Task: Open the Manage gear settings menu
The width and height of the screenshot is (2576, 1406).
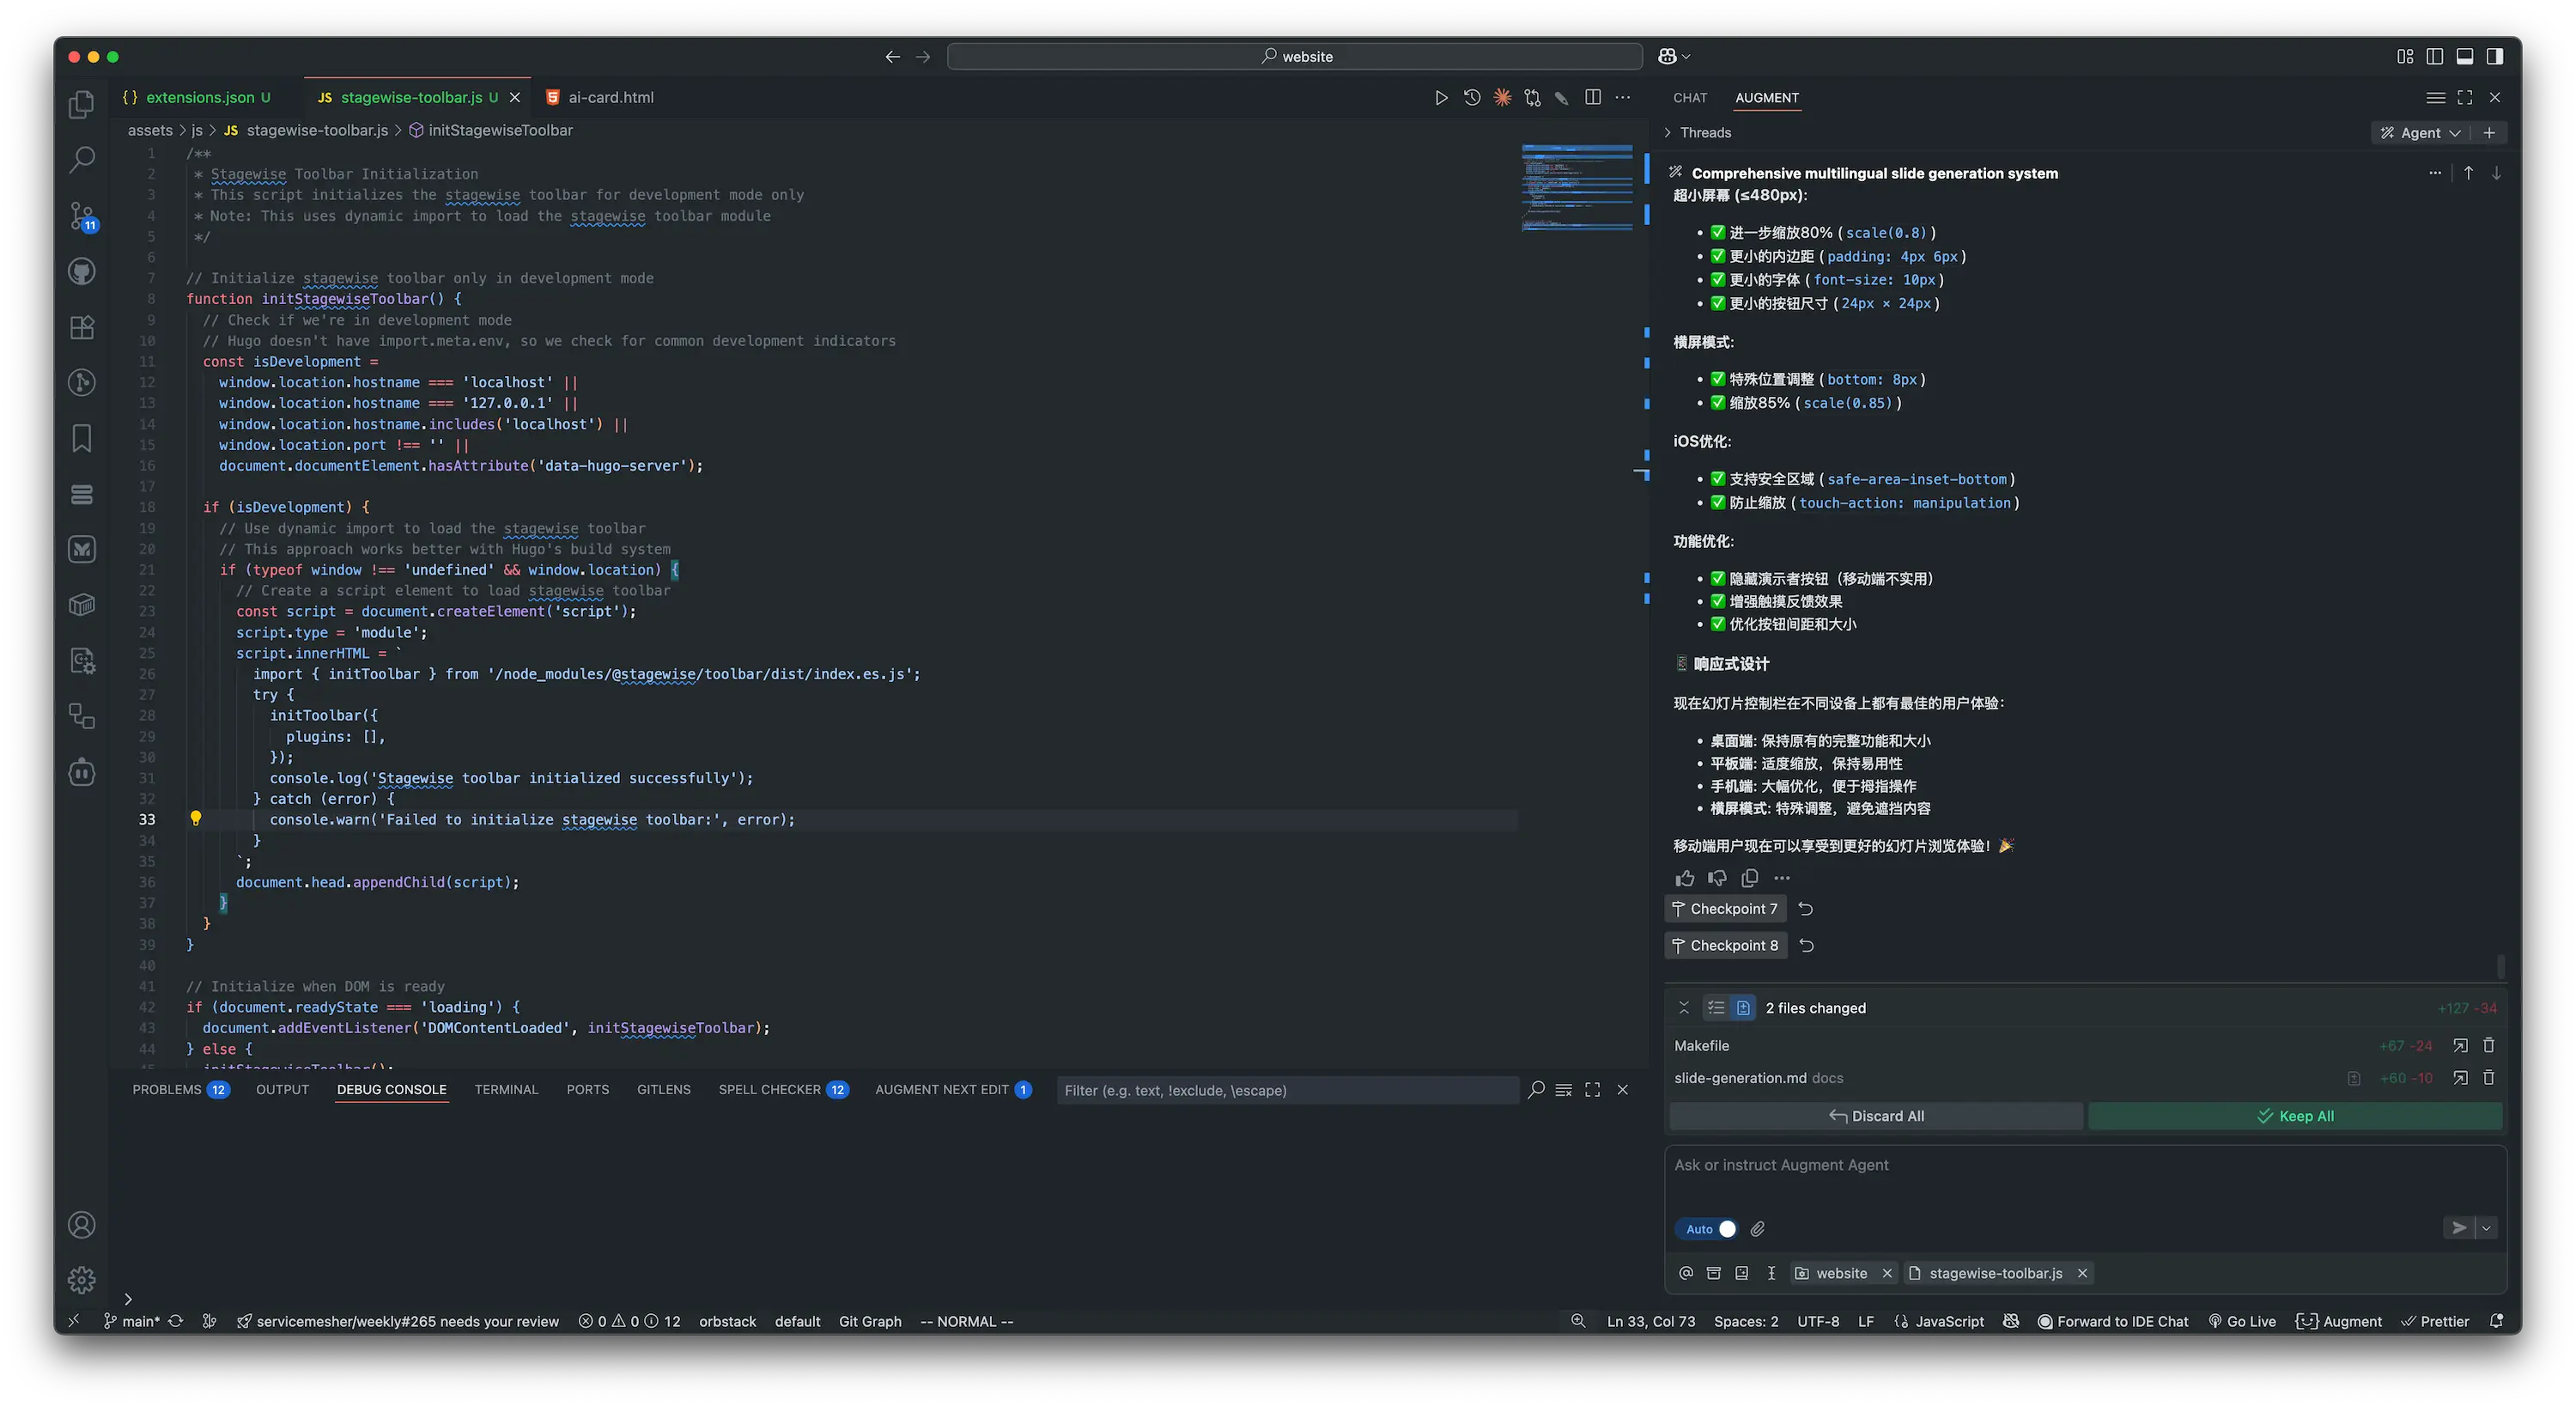Action: (82, 1280)
